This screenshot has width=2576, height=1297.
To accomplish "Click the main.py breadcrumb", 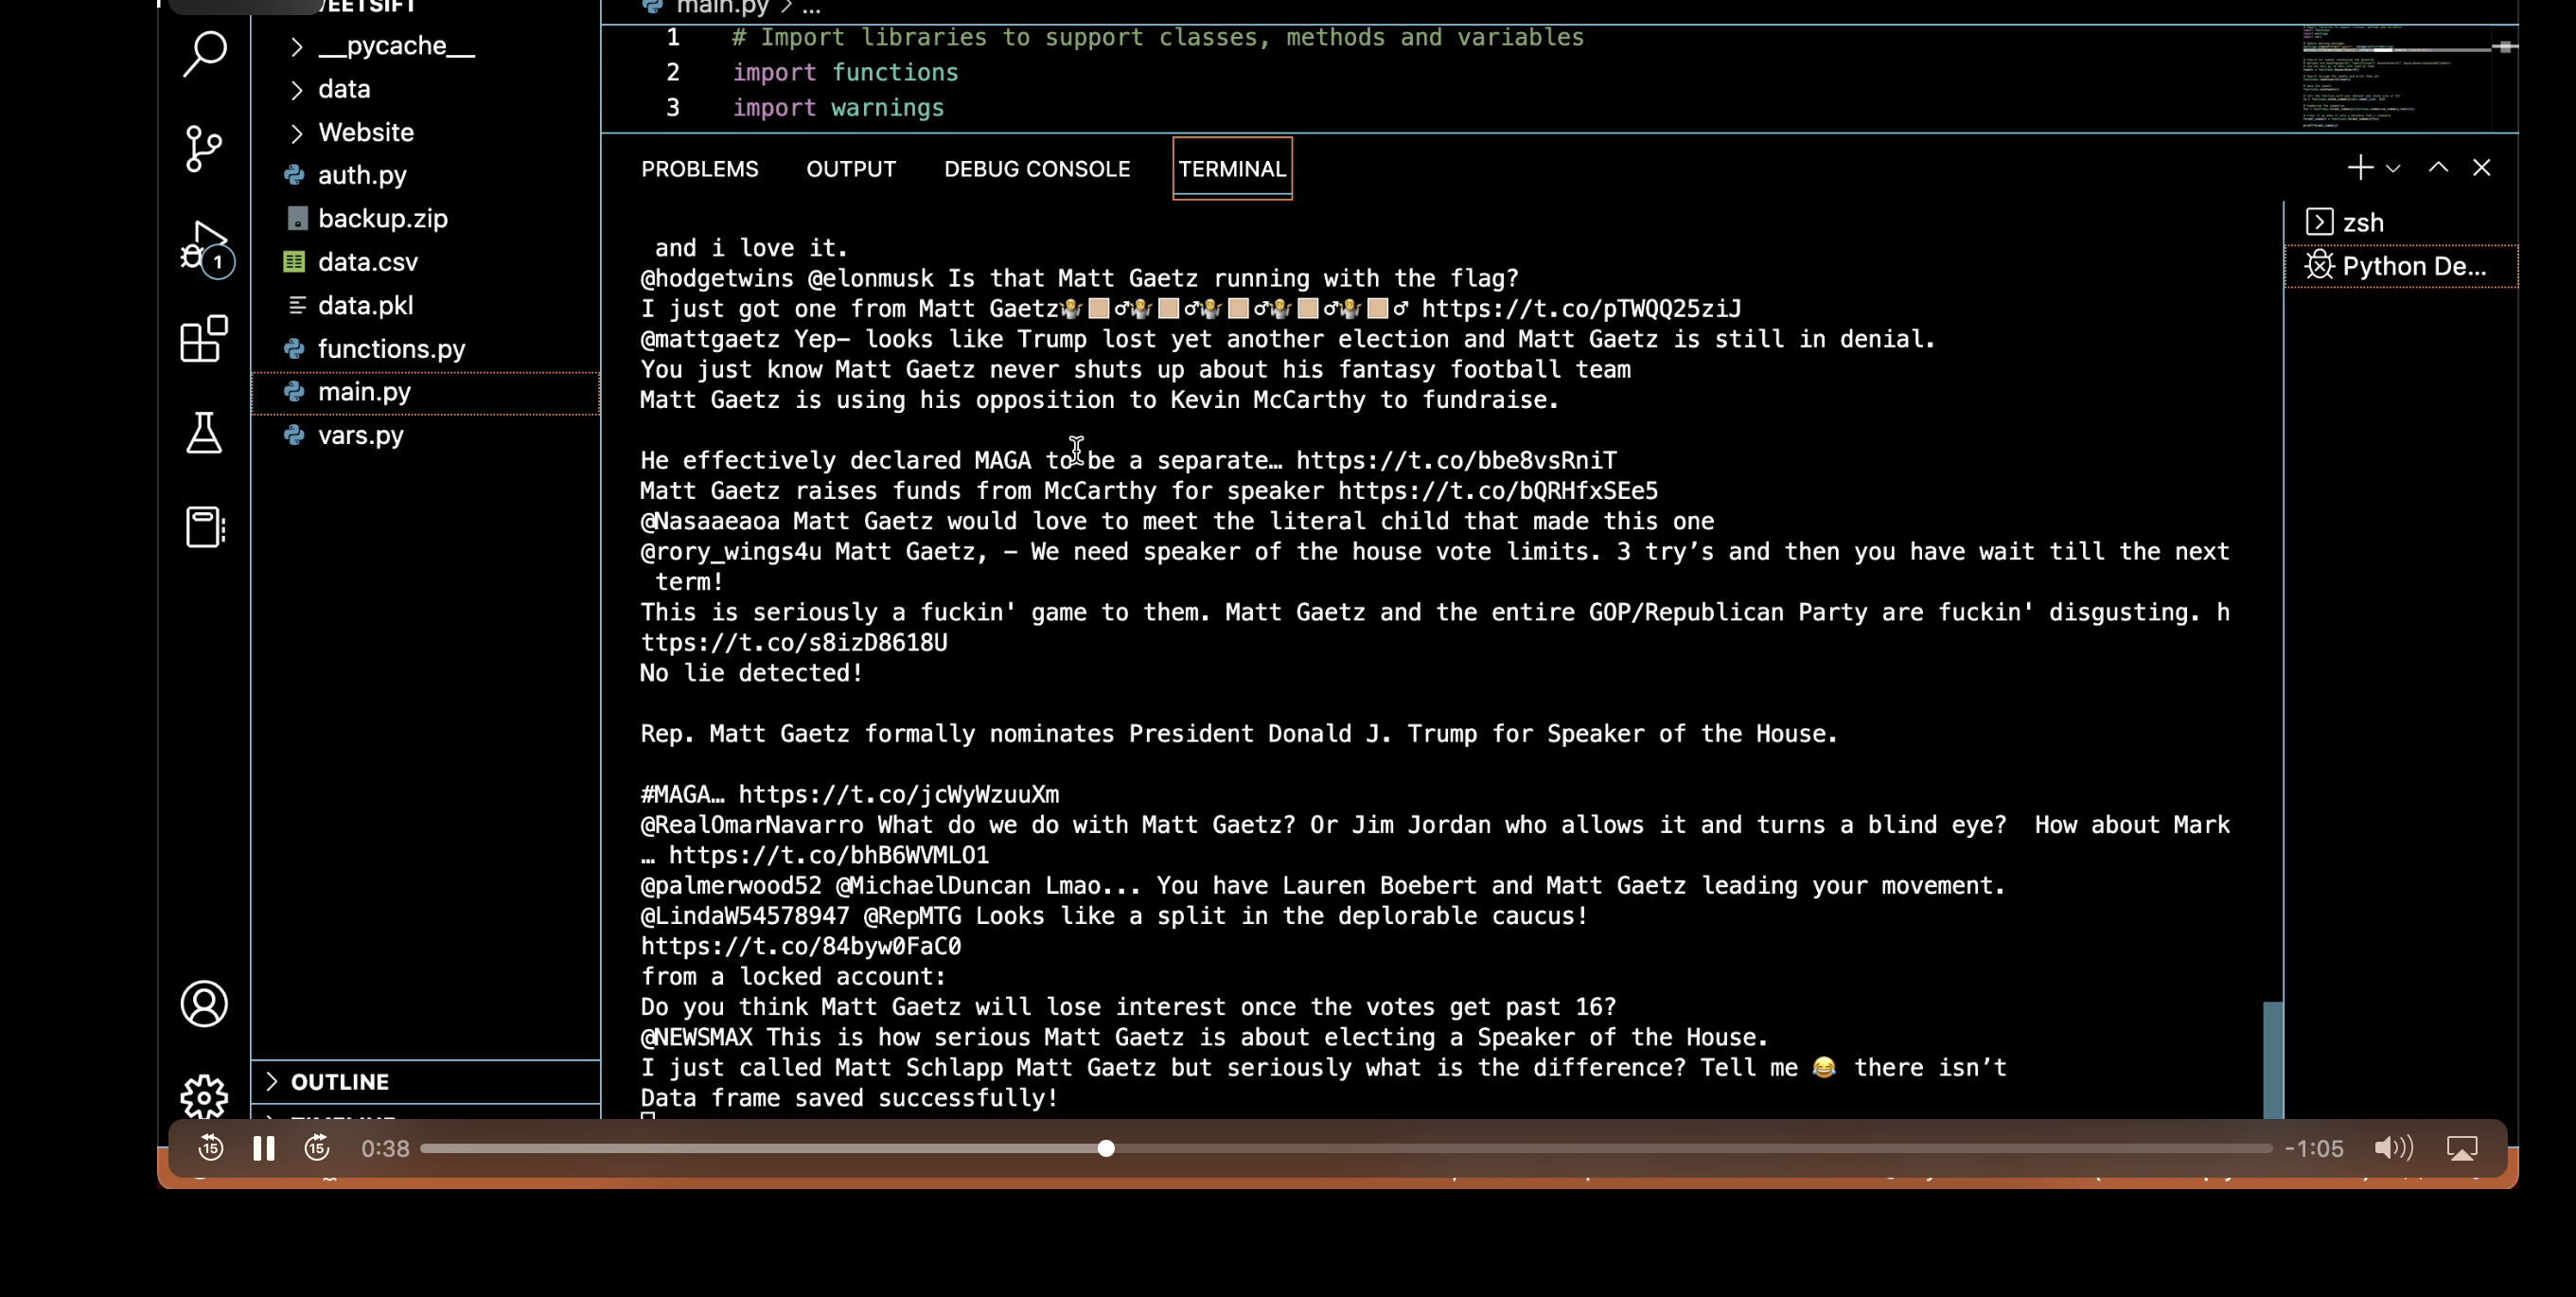I will 722,8.
